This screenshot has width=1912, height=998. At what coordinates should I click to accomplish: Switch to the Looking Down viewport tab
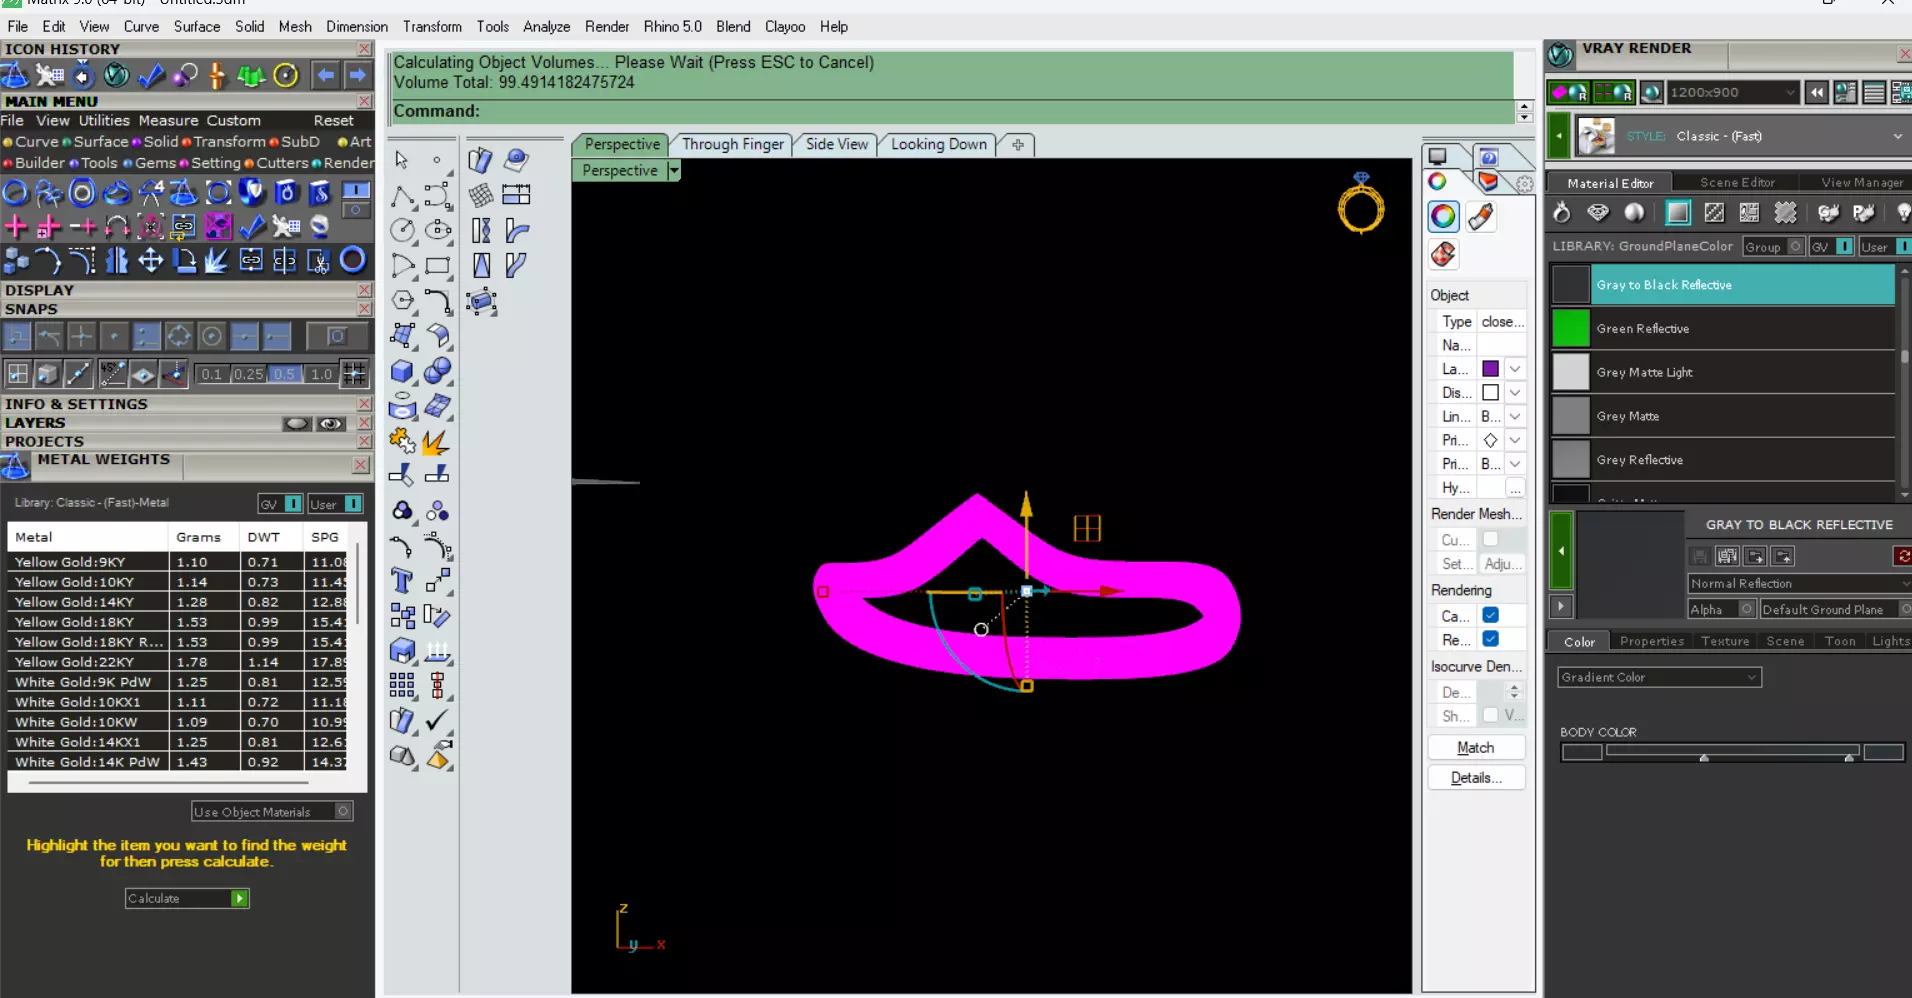pyautogui.click(x=938, y=144)
